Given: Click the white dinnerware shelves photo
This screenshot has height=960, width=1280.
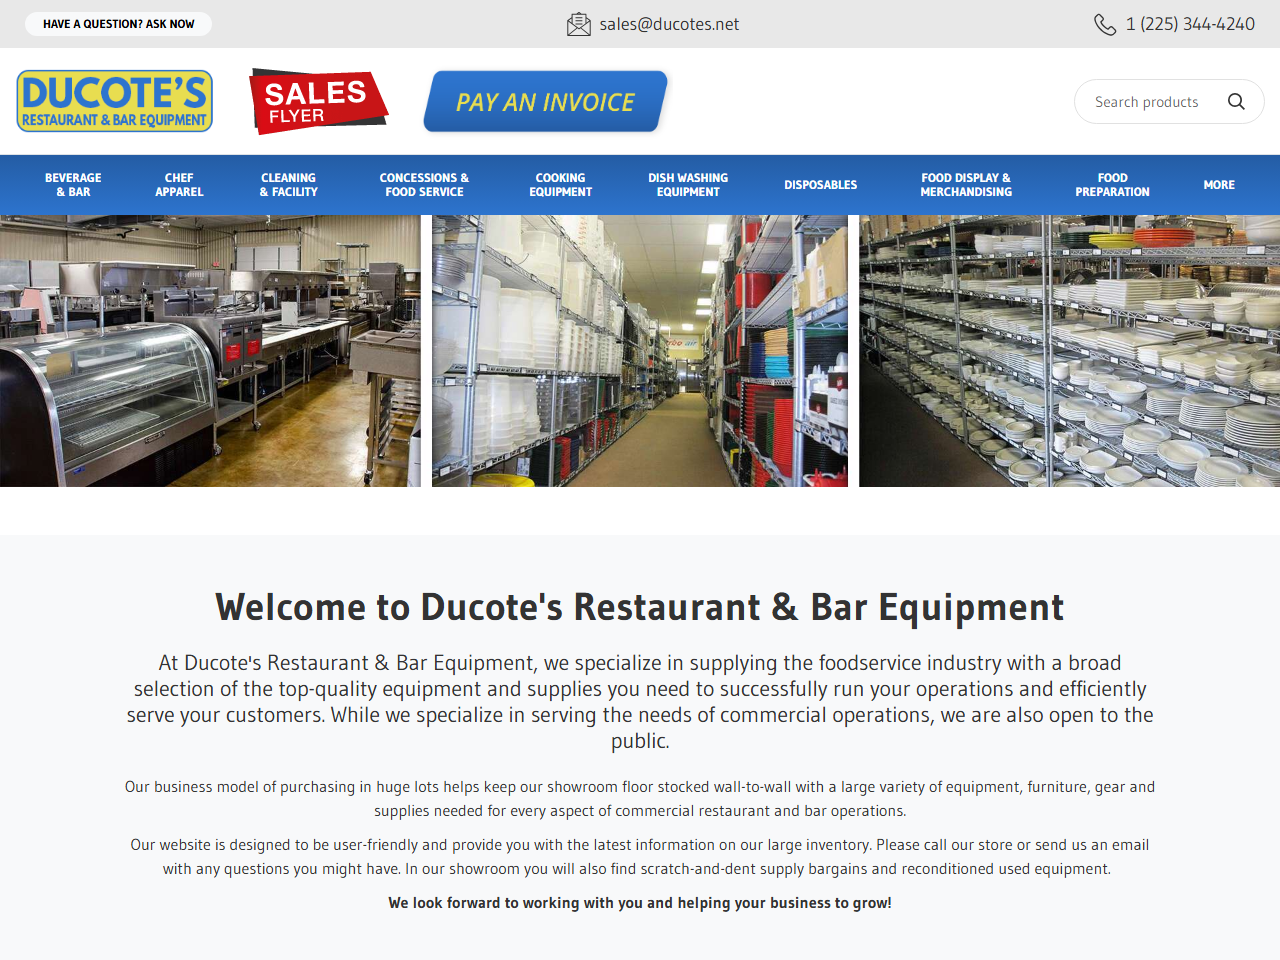Looking at the screenshot, I should click(1069, 351).
